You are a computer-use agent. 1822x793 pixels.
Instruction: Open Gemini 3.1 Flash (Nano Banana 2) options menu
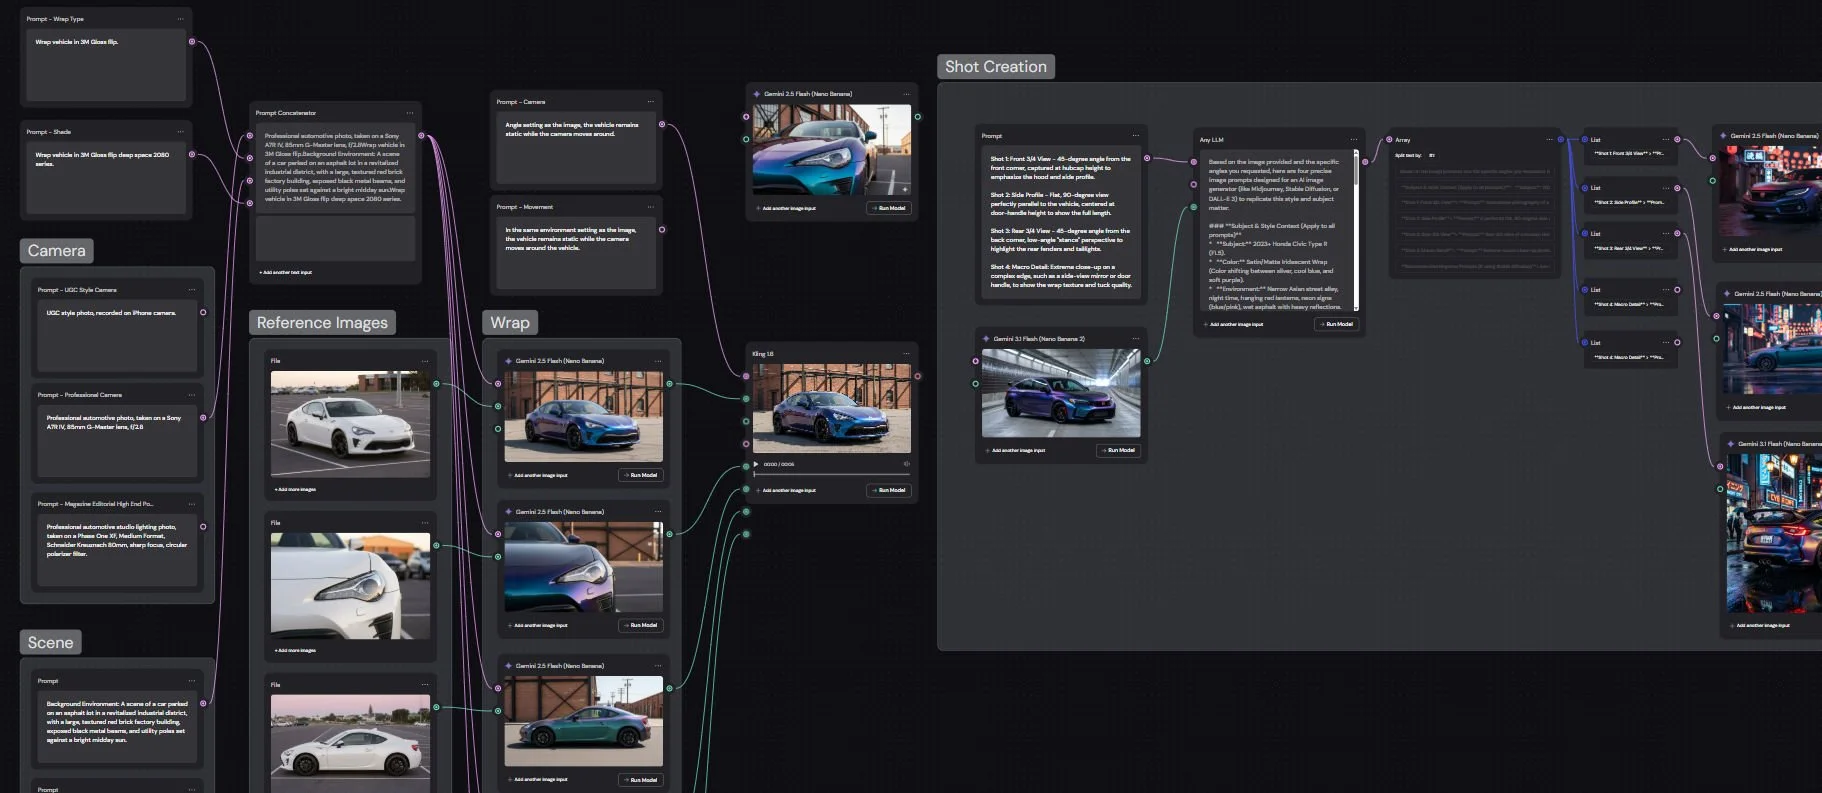[1135, 339]
